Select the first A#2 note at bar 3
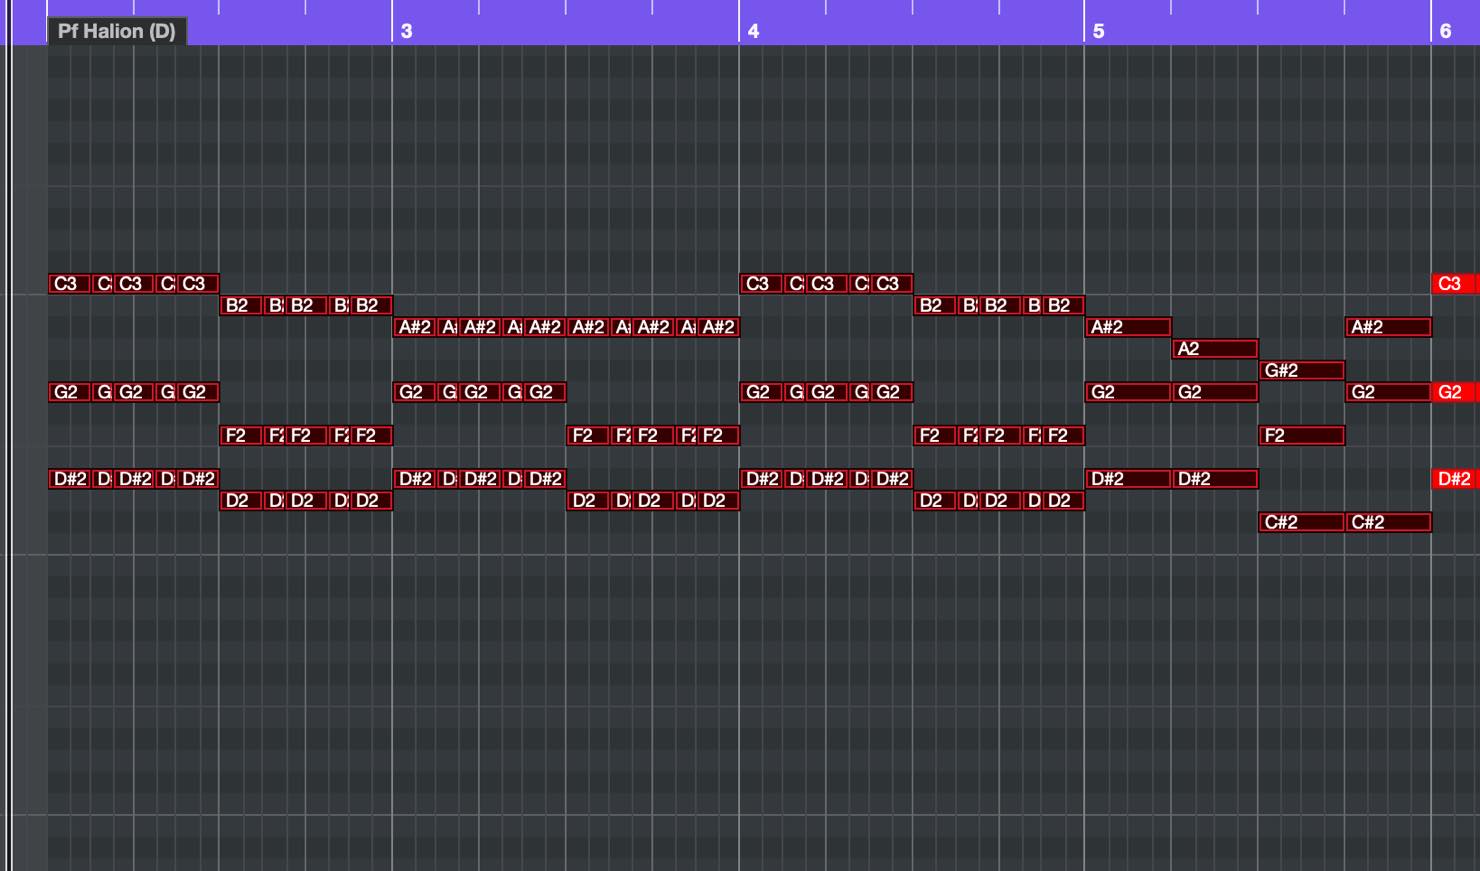 tap(414, 327)
